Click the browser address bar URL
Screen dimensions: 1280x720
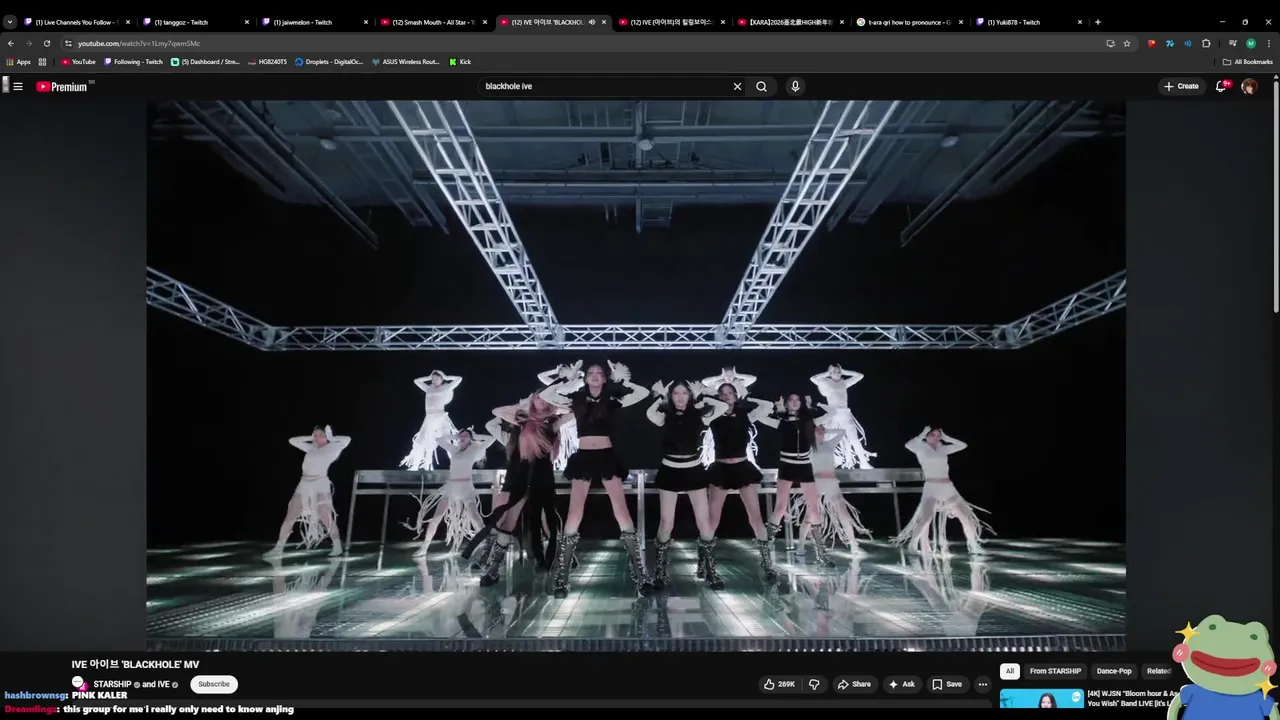point(139,43)
